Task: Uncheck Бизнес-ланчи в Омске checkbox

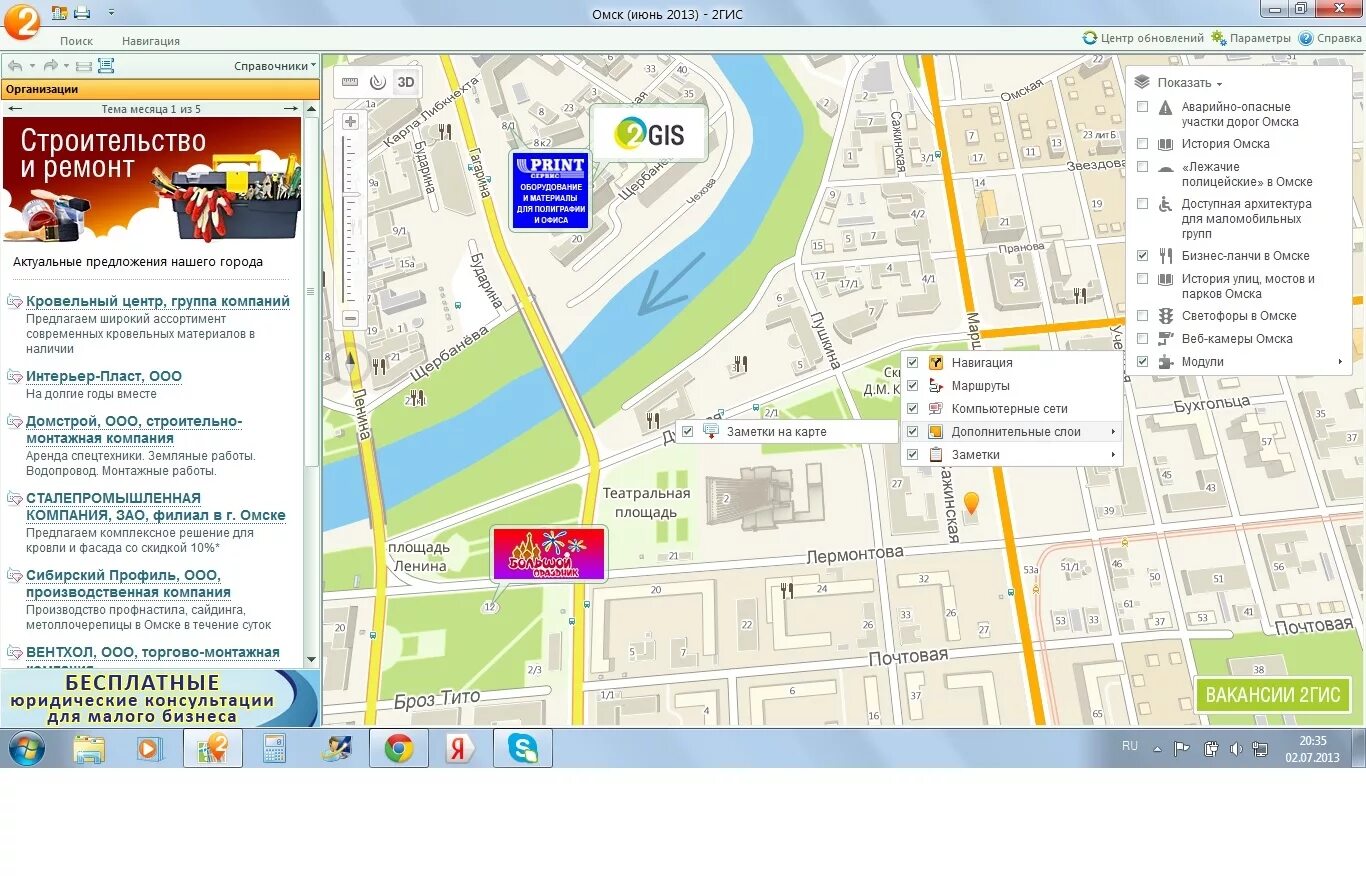Action: (1142, 256)
